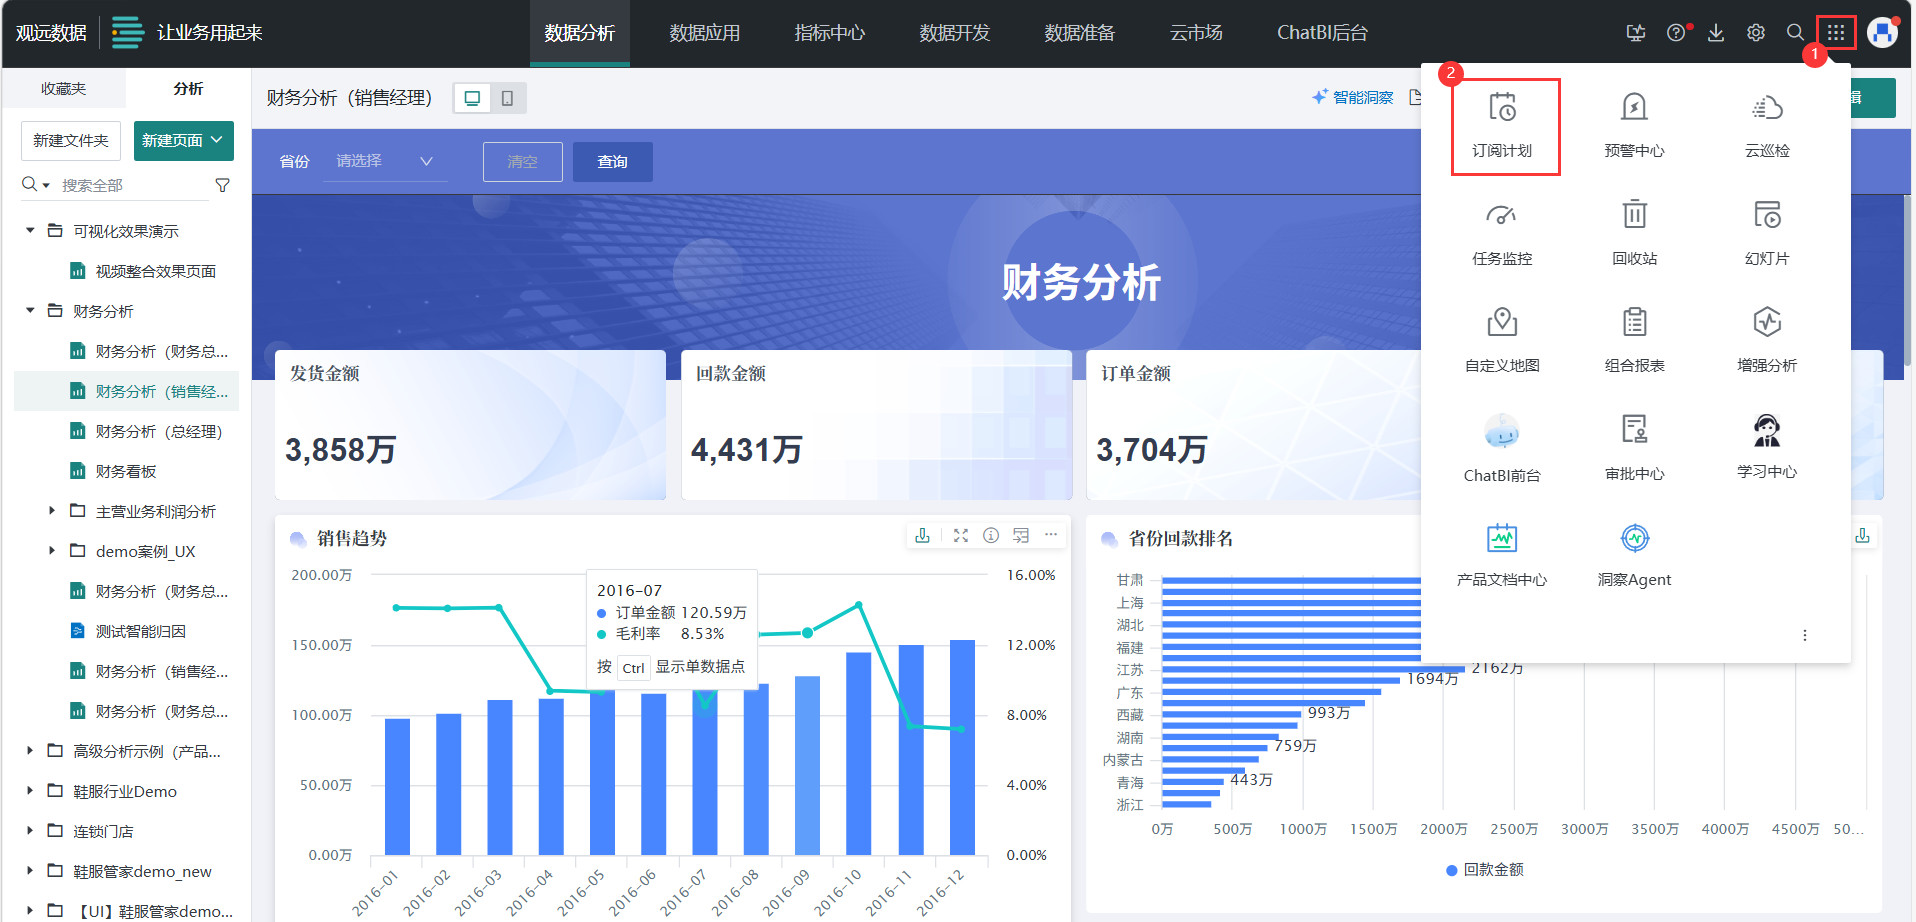This screenshot has width=1916, height=922.
Task: Create a folder with 新建文件夹 button
Action: click(70, 140)
